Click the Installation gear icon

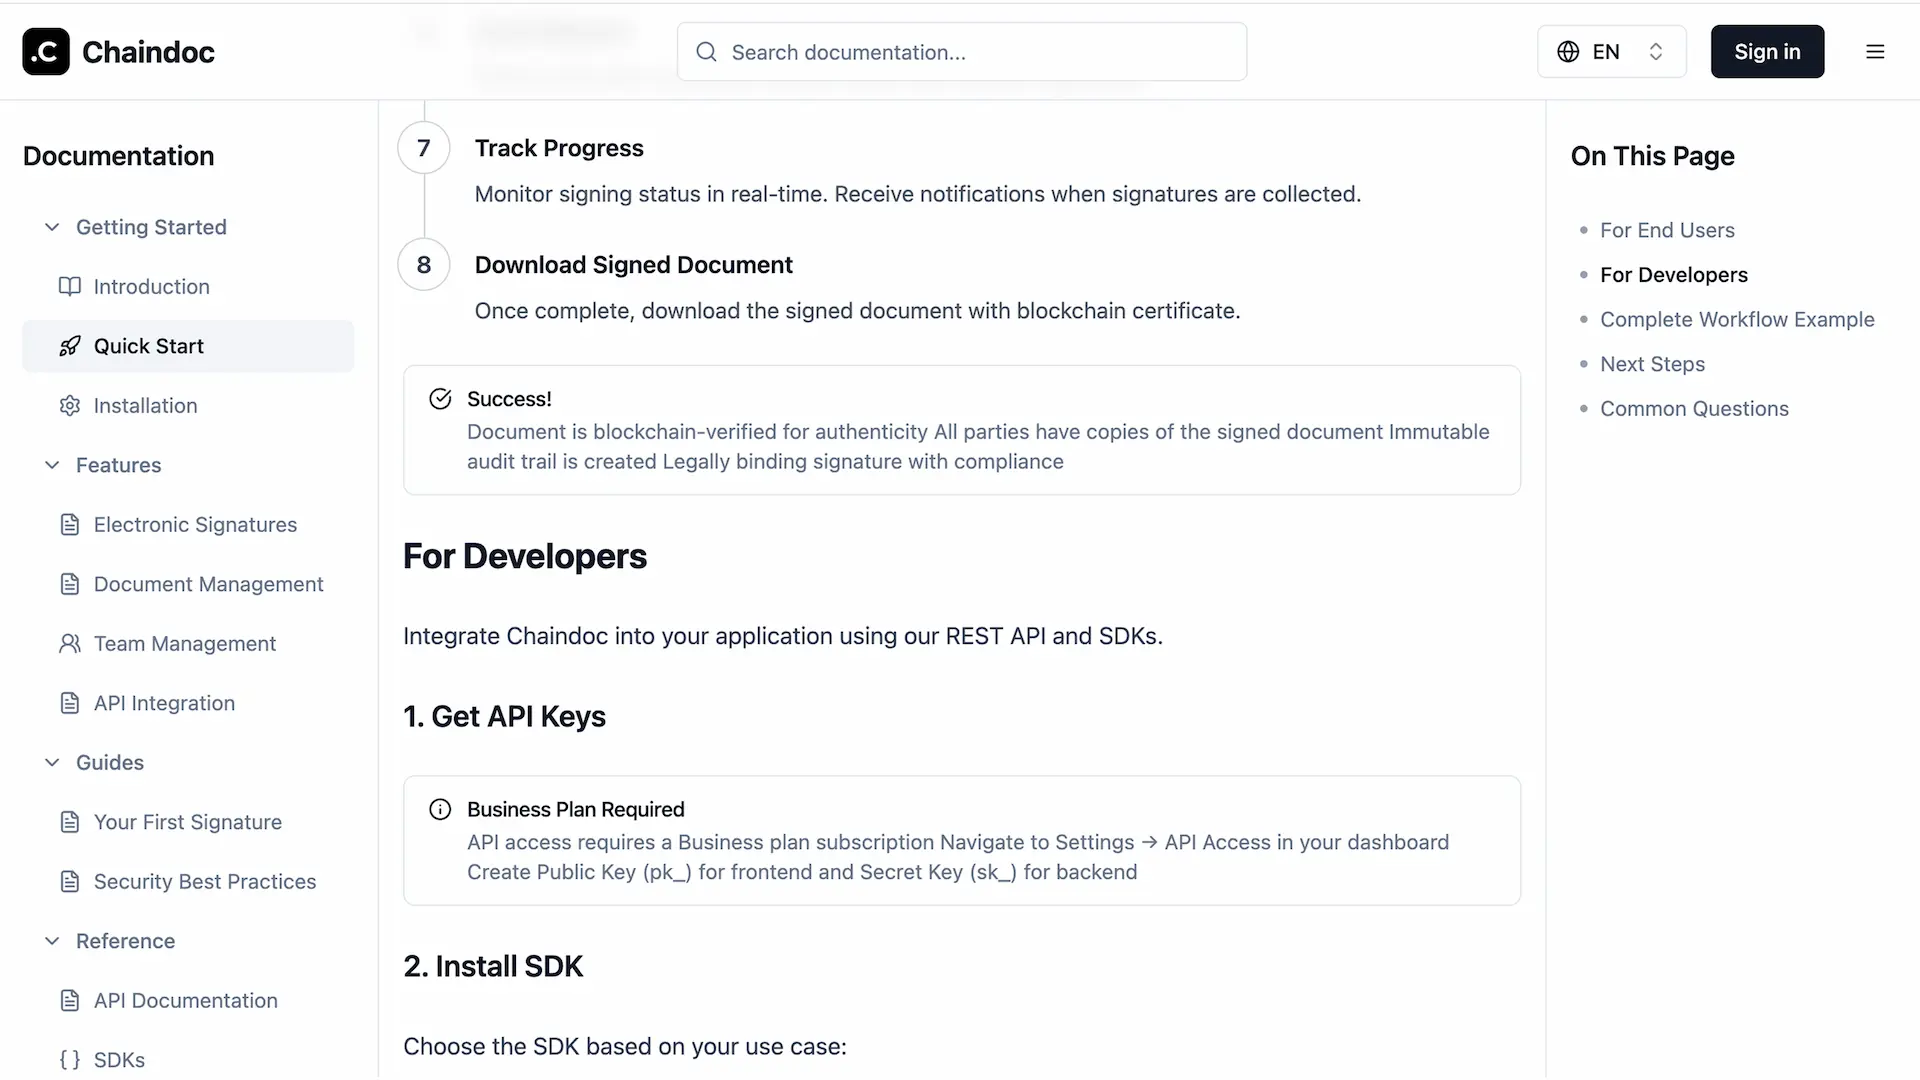[69, 405]
